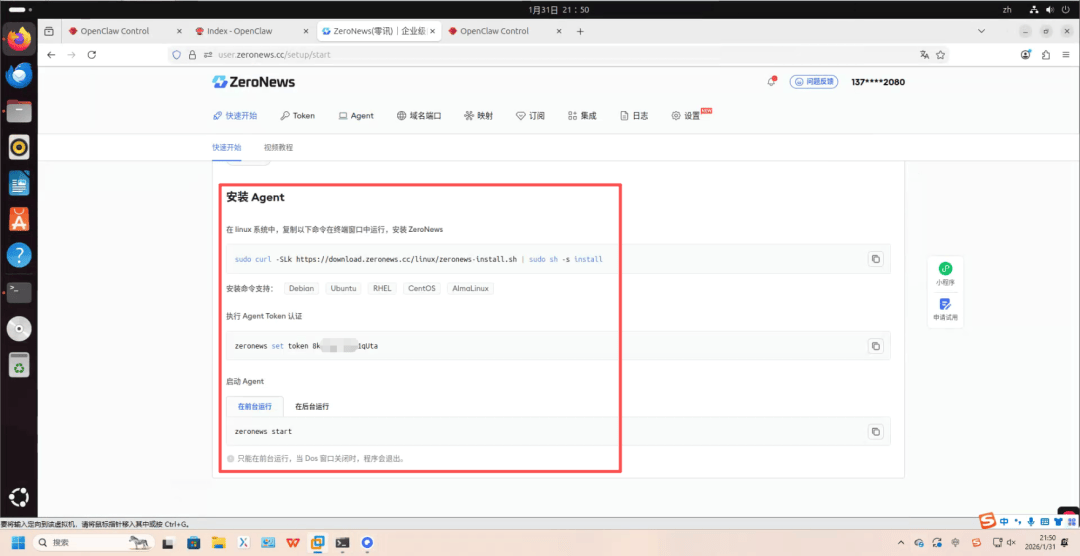Open the zh input indicator in top bar

tap(1007, 10)
